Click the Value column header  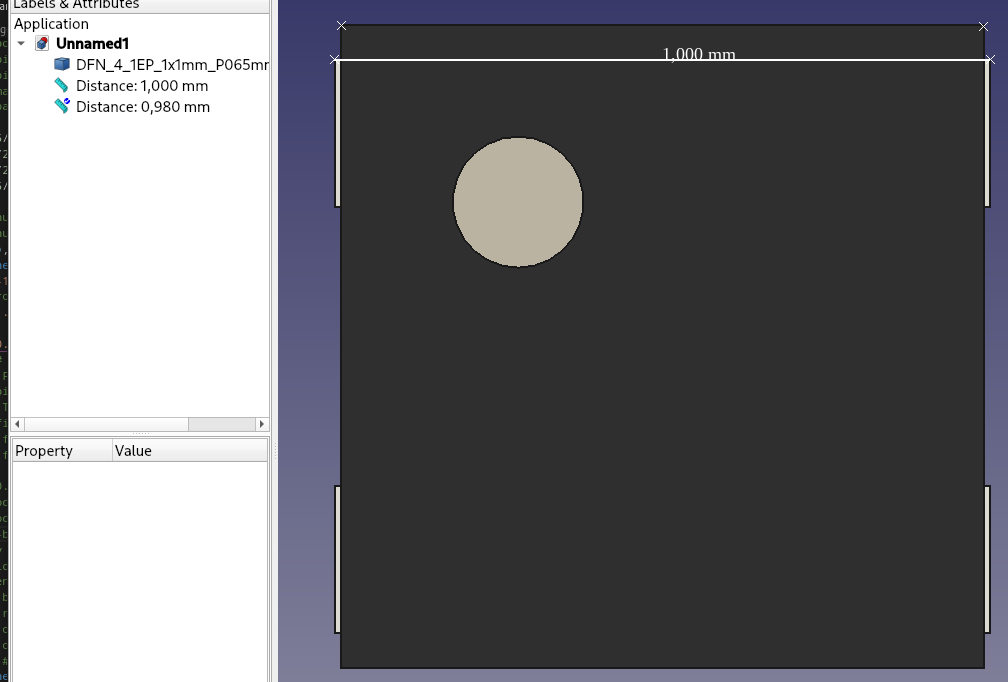(x=190, y=451)
